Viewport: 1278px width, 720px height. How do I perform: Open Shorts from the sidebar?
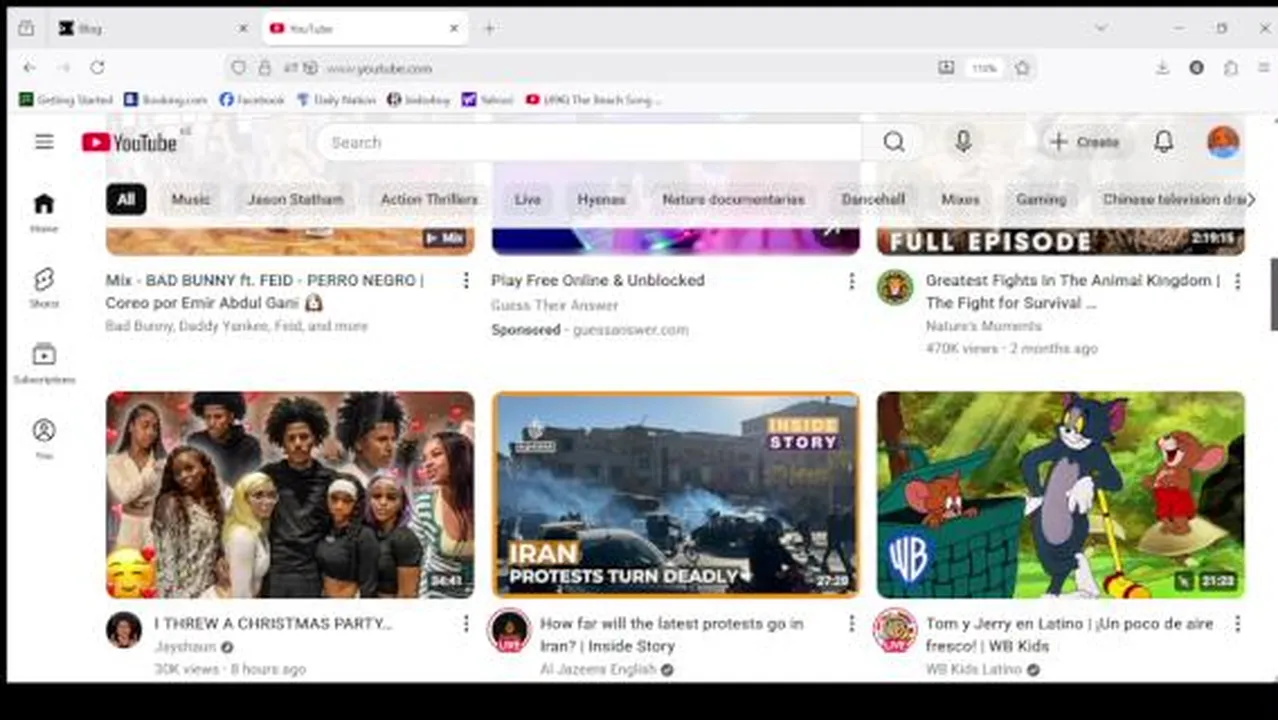44,288
